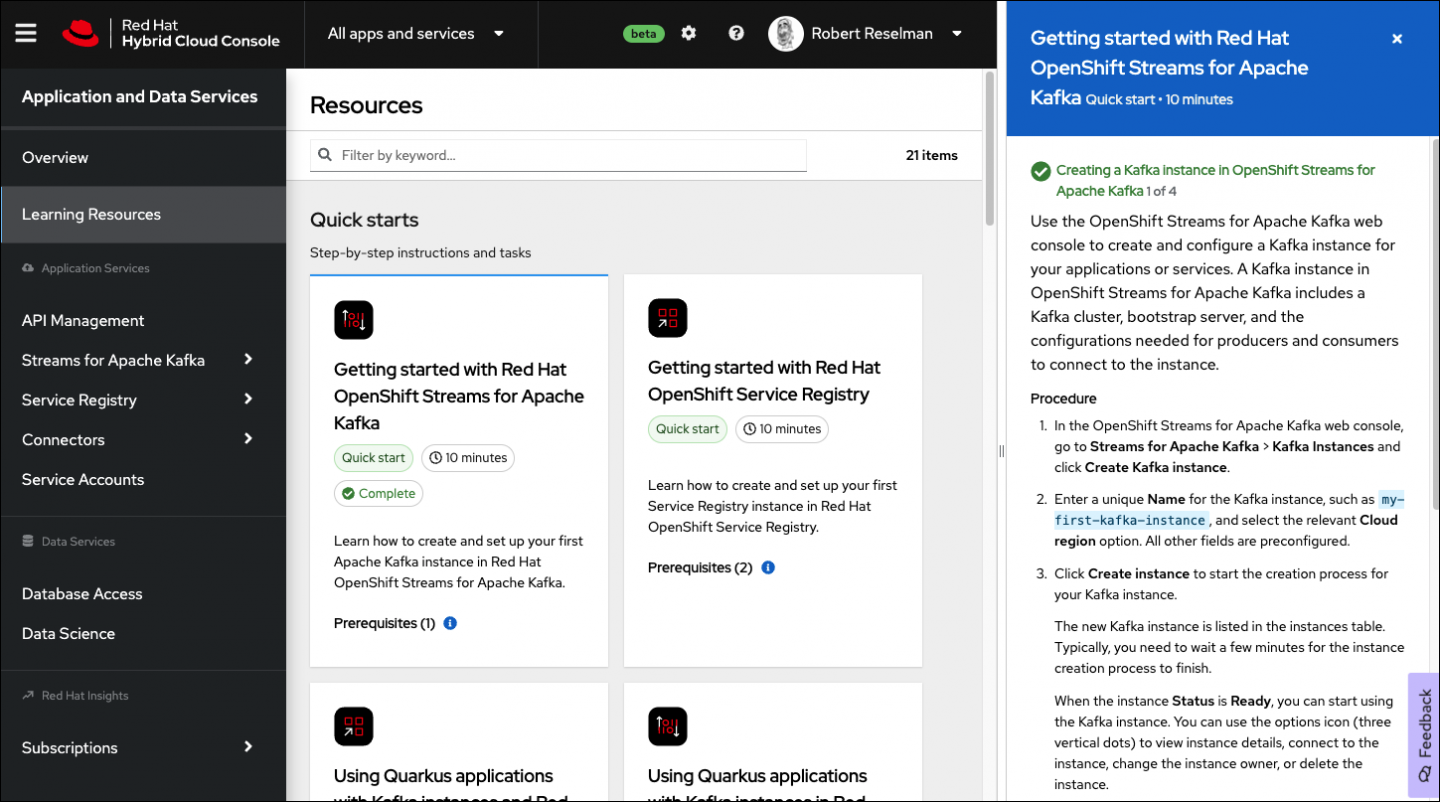The image size is (1440, 802).
Task: Open the hamburger navigation menu
Action: pyautogui.click(x=26, y=33)
